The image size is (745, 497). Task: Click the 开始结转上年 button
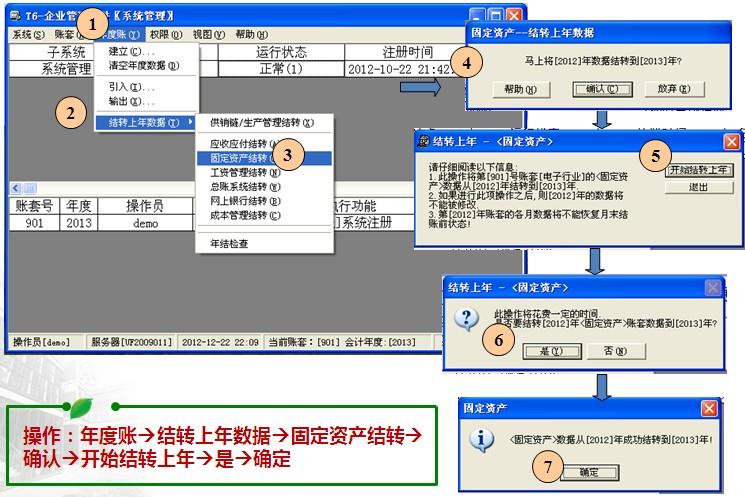[699, 169]
